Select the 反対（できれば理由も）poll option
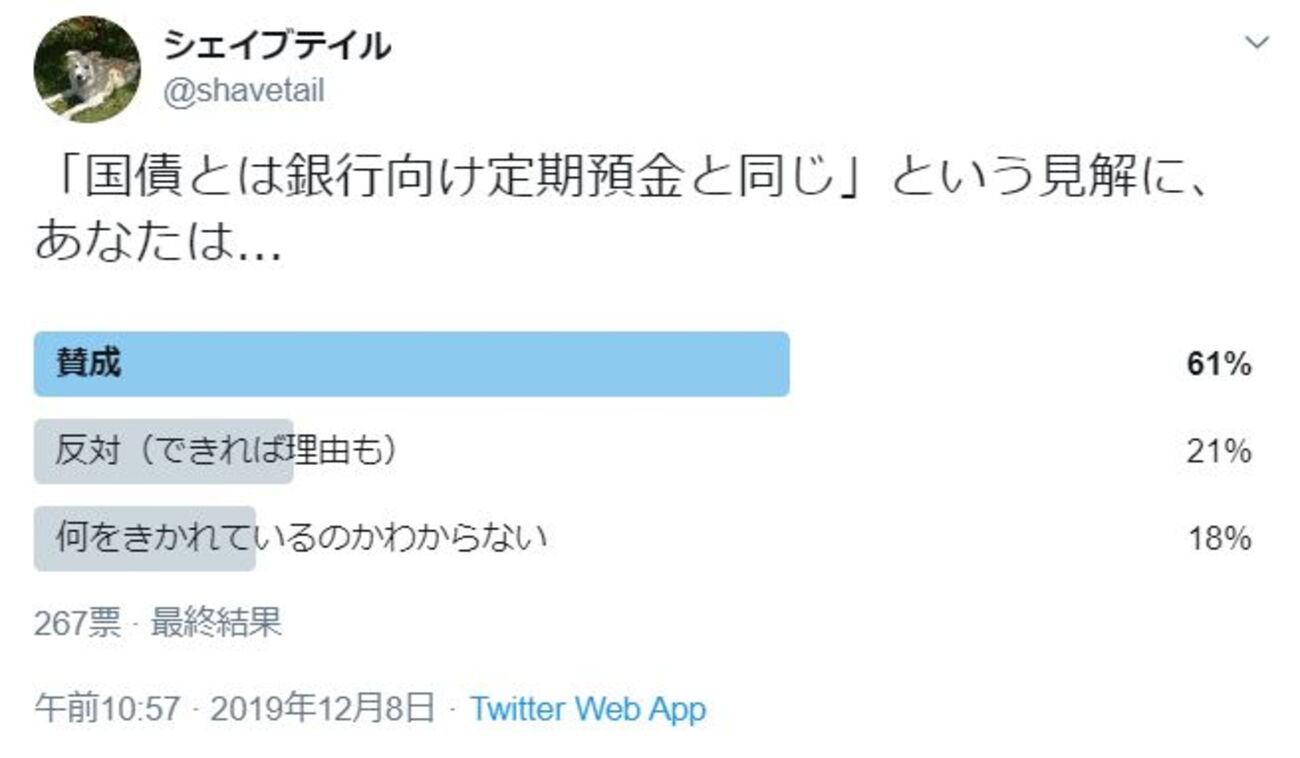This screenshot has width=1300, height=758. tap(227, 451)
